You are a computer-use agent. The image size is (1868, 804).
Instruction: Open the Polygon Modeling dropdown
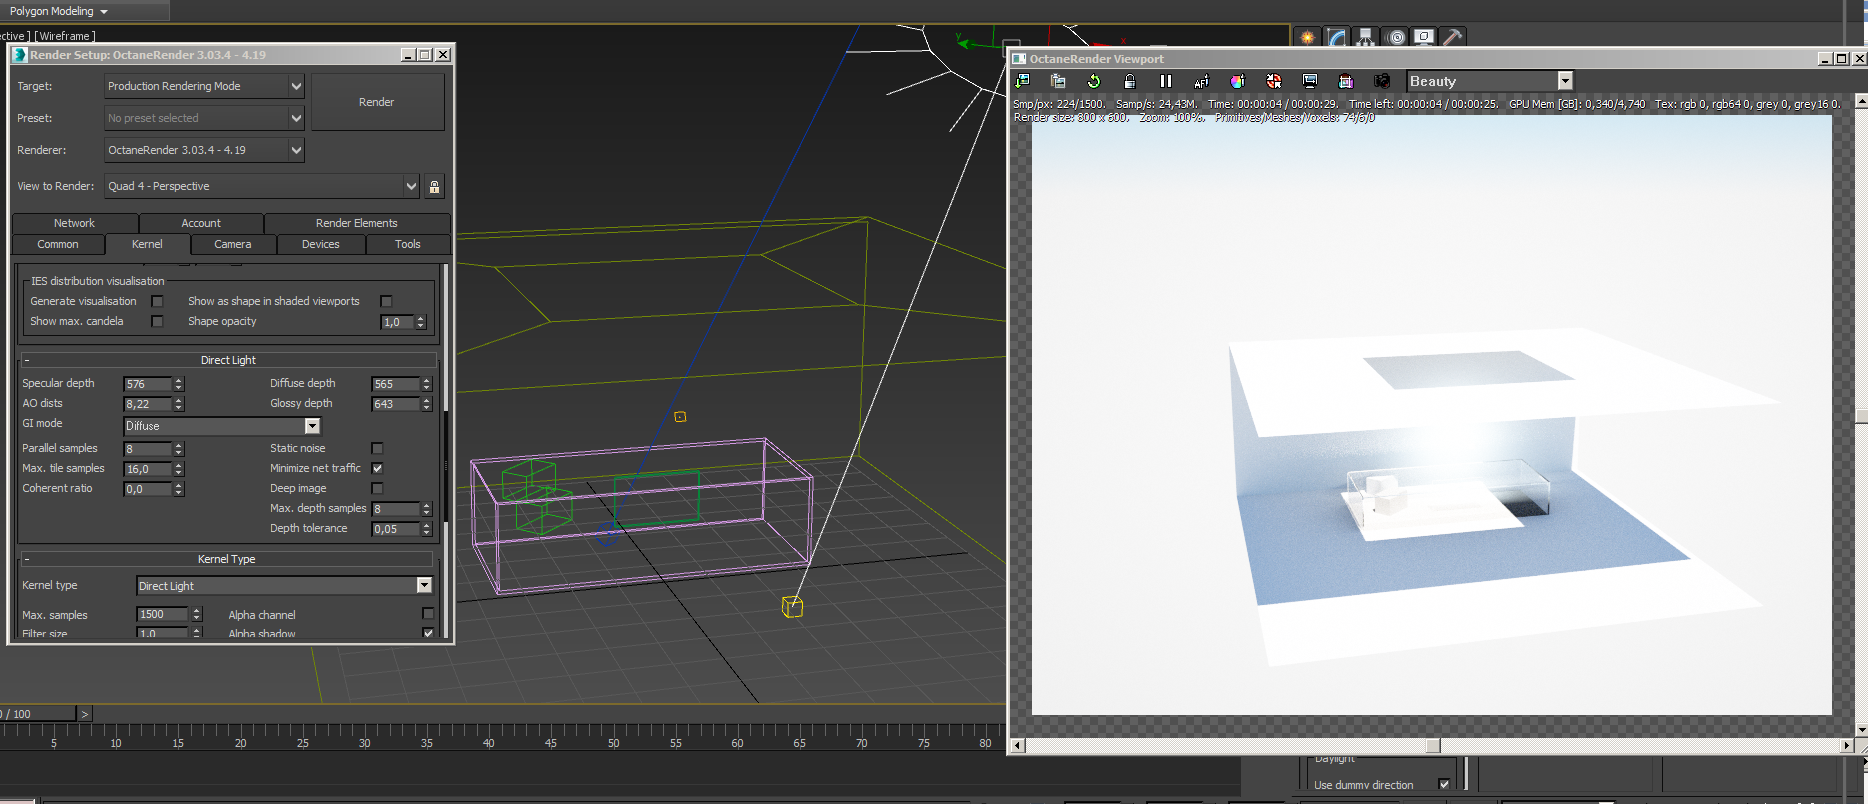coord(59,11)
